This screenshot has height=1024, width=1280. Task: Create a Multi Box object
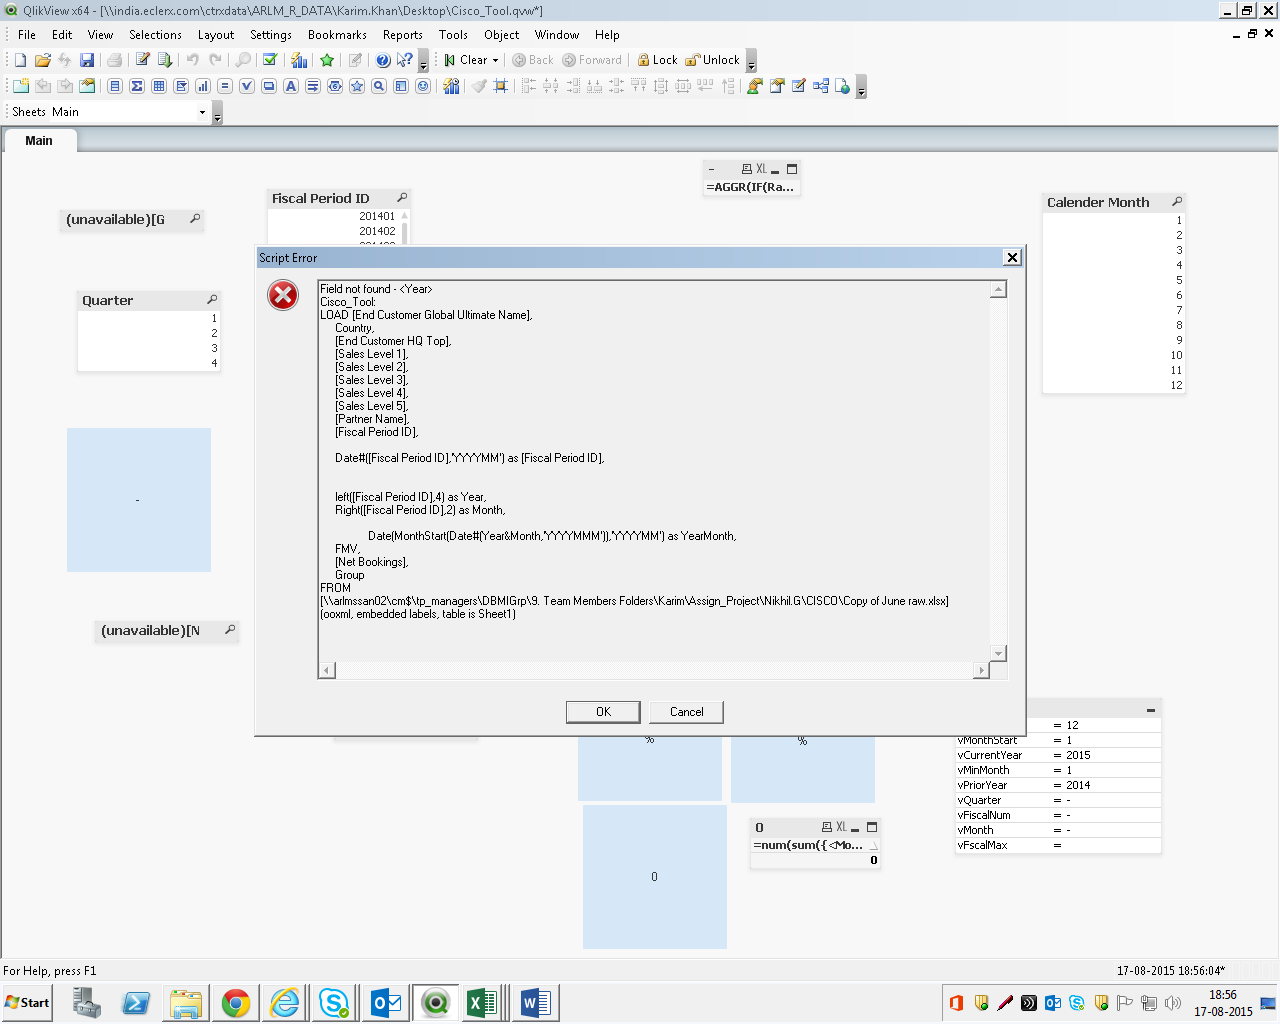pyautogui.click(x=181, y=86)
